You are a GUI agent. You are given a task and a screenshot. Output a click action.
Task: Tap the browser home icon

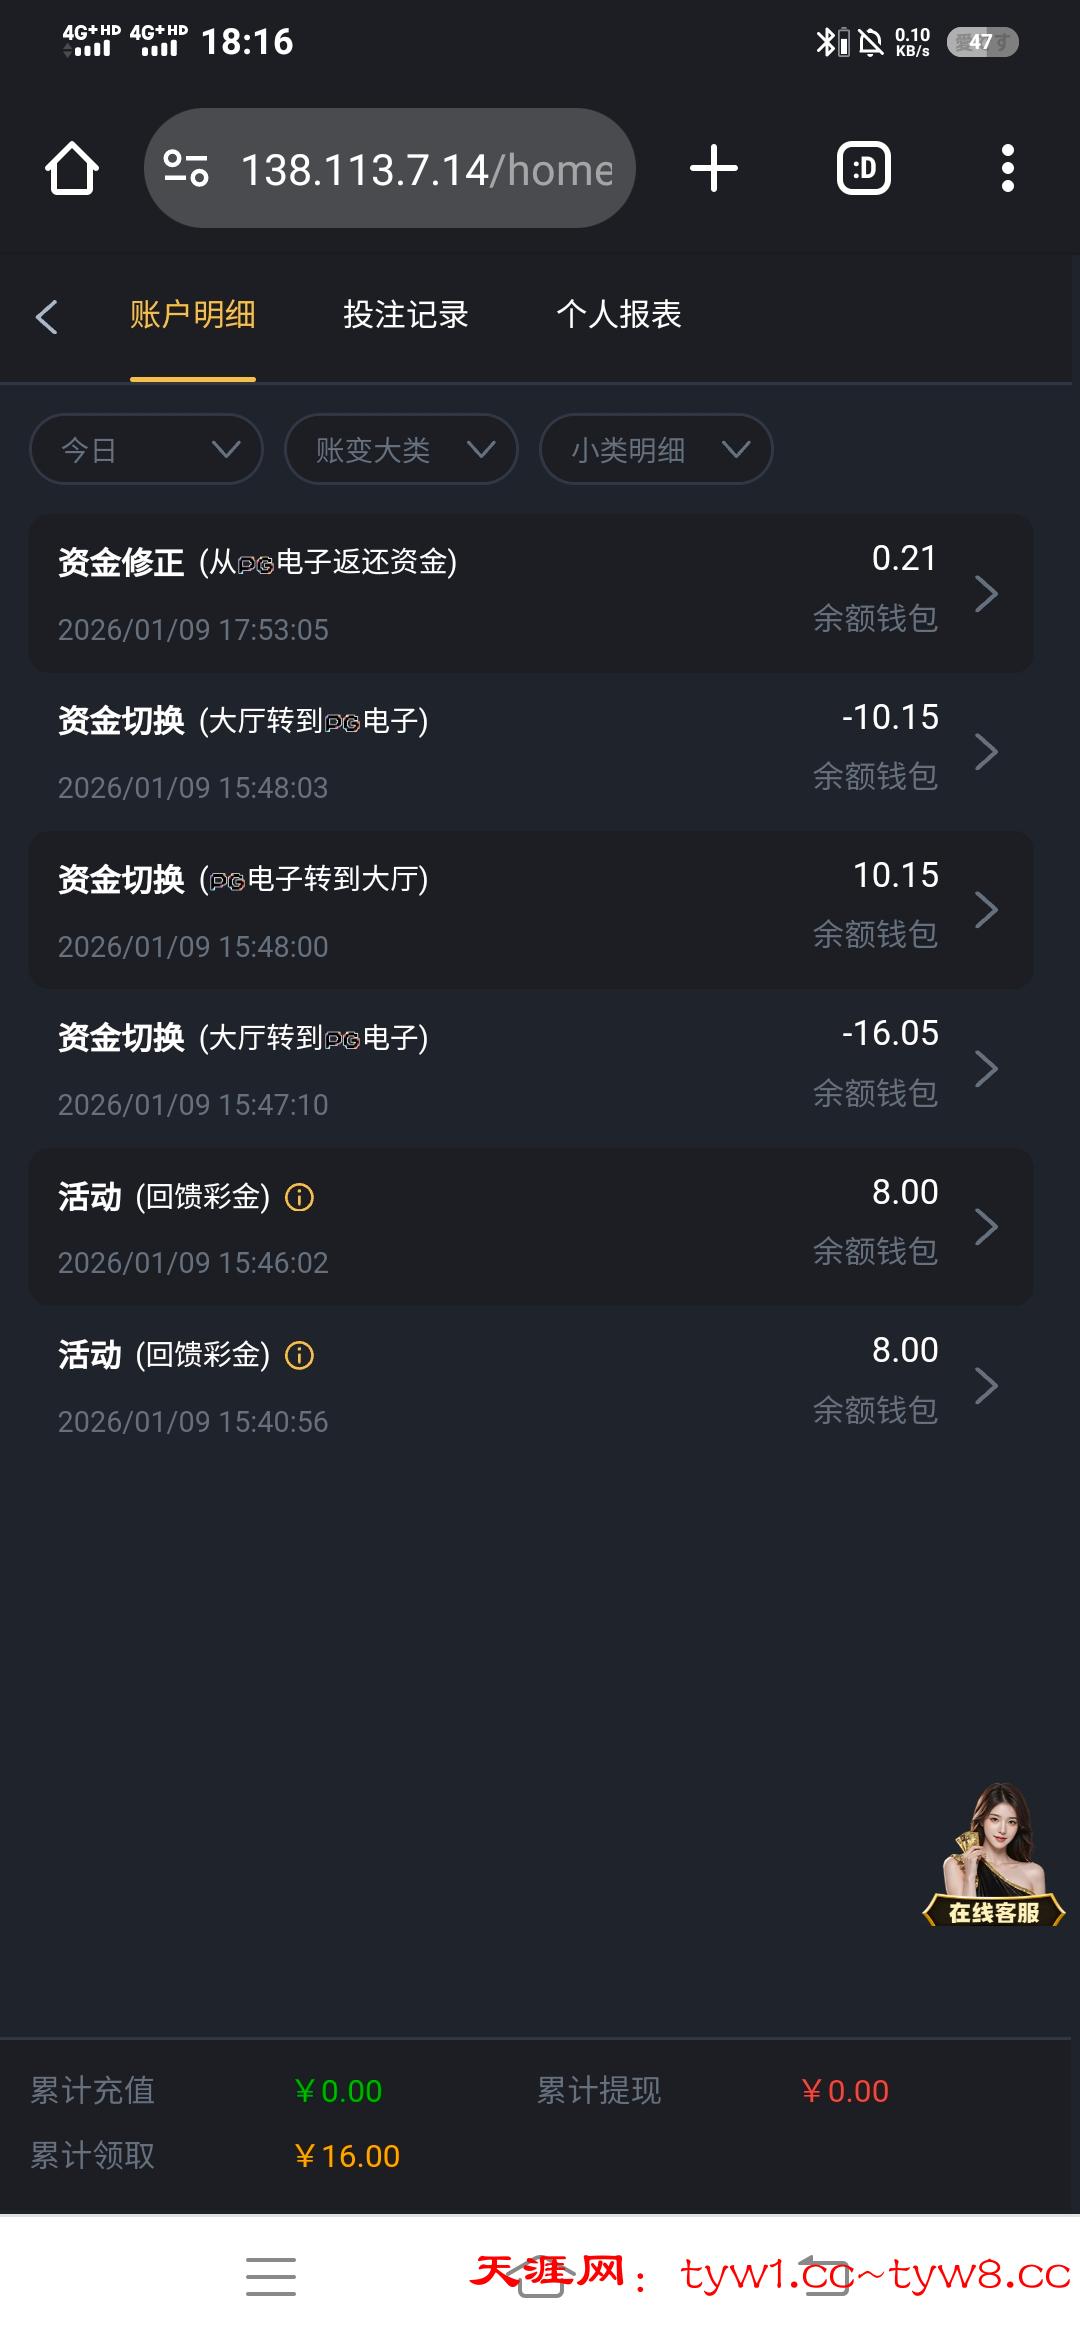(x=72, y=168)
